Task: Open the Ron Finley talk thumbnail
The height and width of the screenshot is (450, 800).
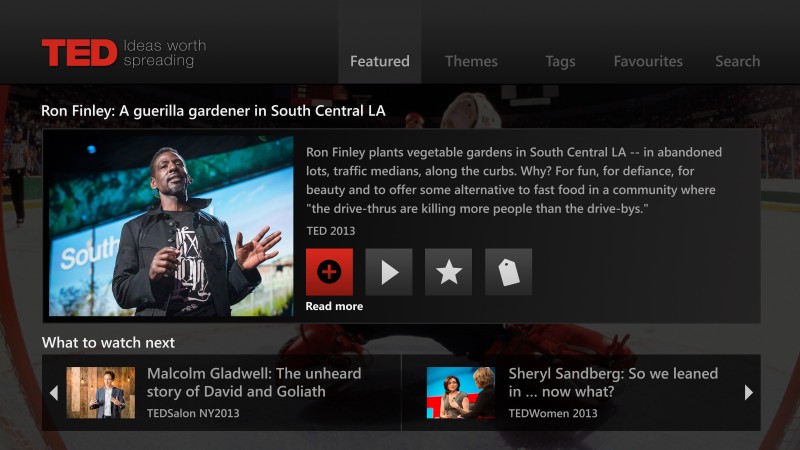Action: [x=171, y=226]
